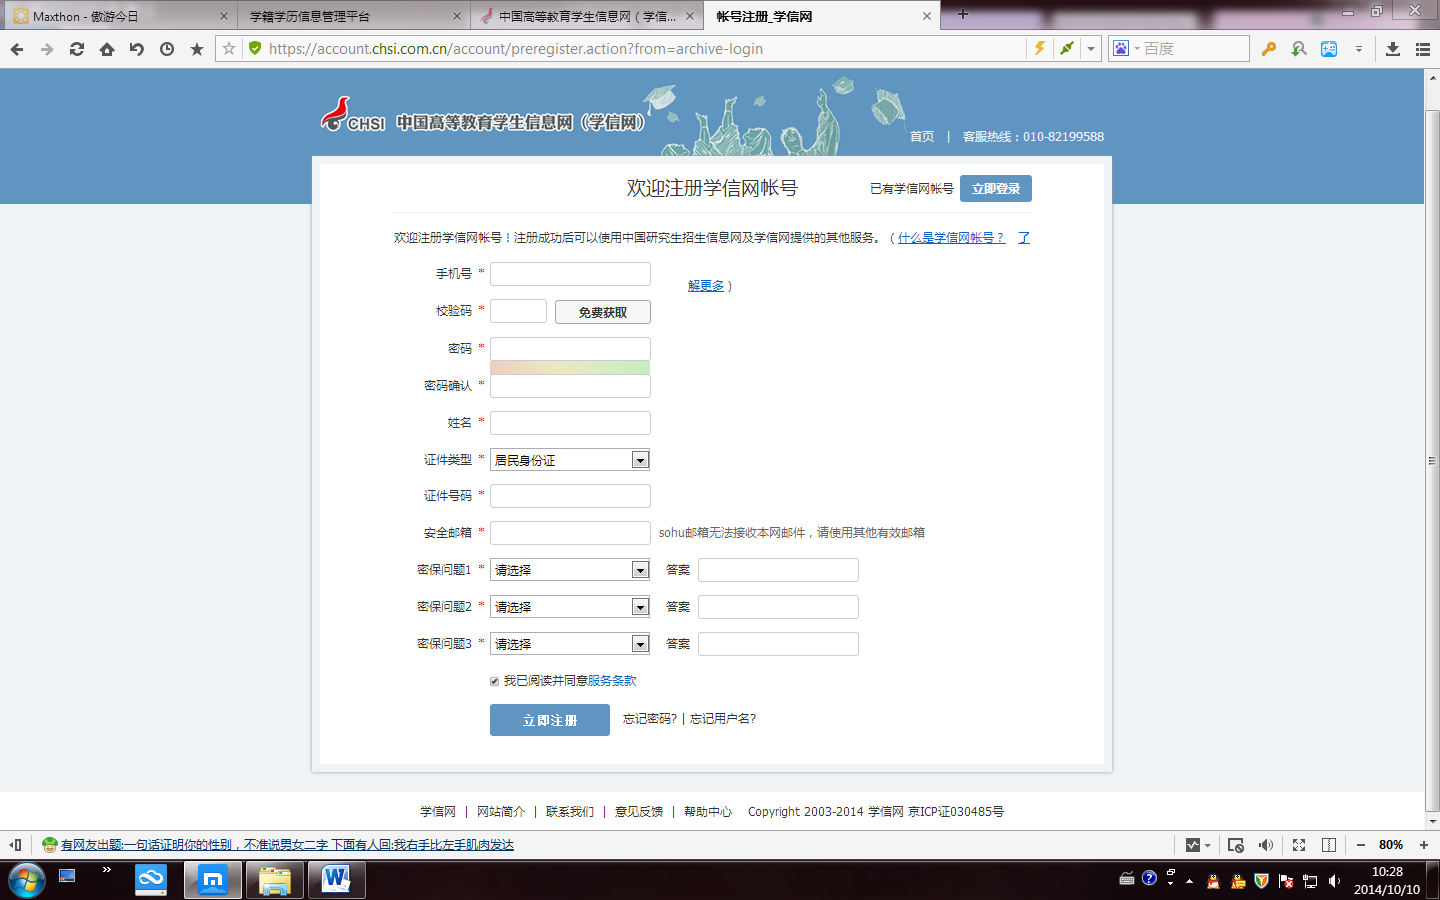1440x900 pixels.
Task: Open the 忘记密码? link
Action: click(x=650, y=719)
